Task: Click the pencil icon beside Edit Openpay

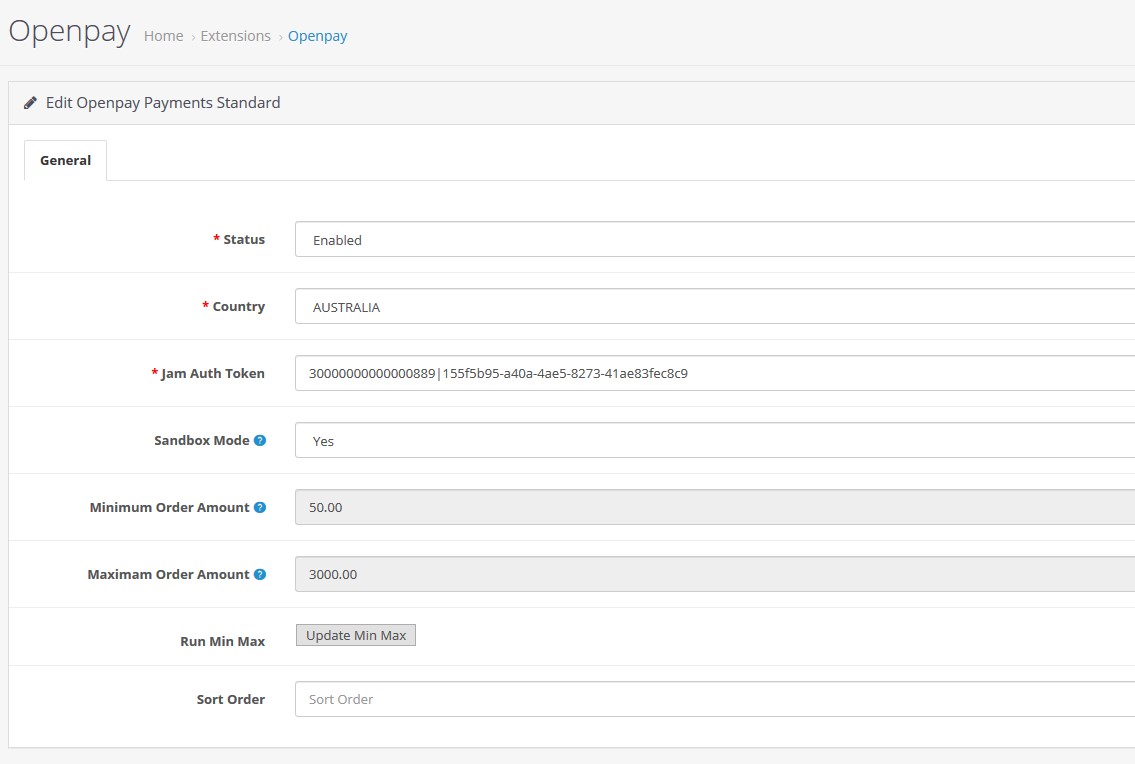Action: coord(30,103)
